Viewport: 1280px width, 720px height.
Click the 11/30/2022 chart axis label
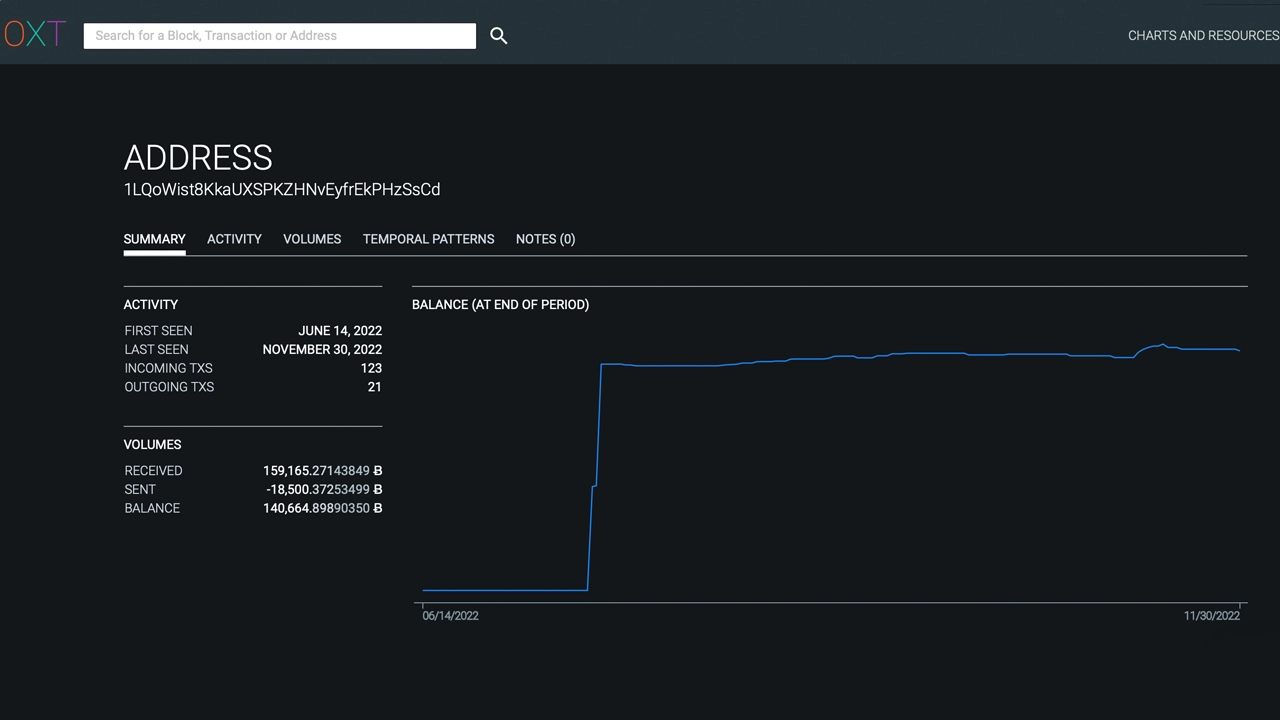1211,616
